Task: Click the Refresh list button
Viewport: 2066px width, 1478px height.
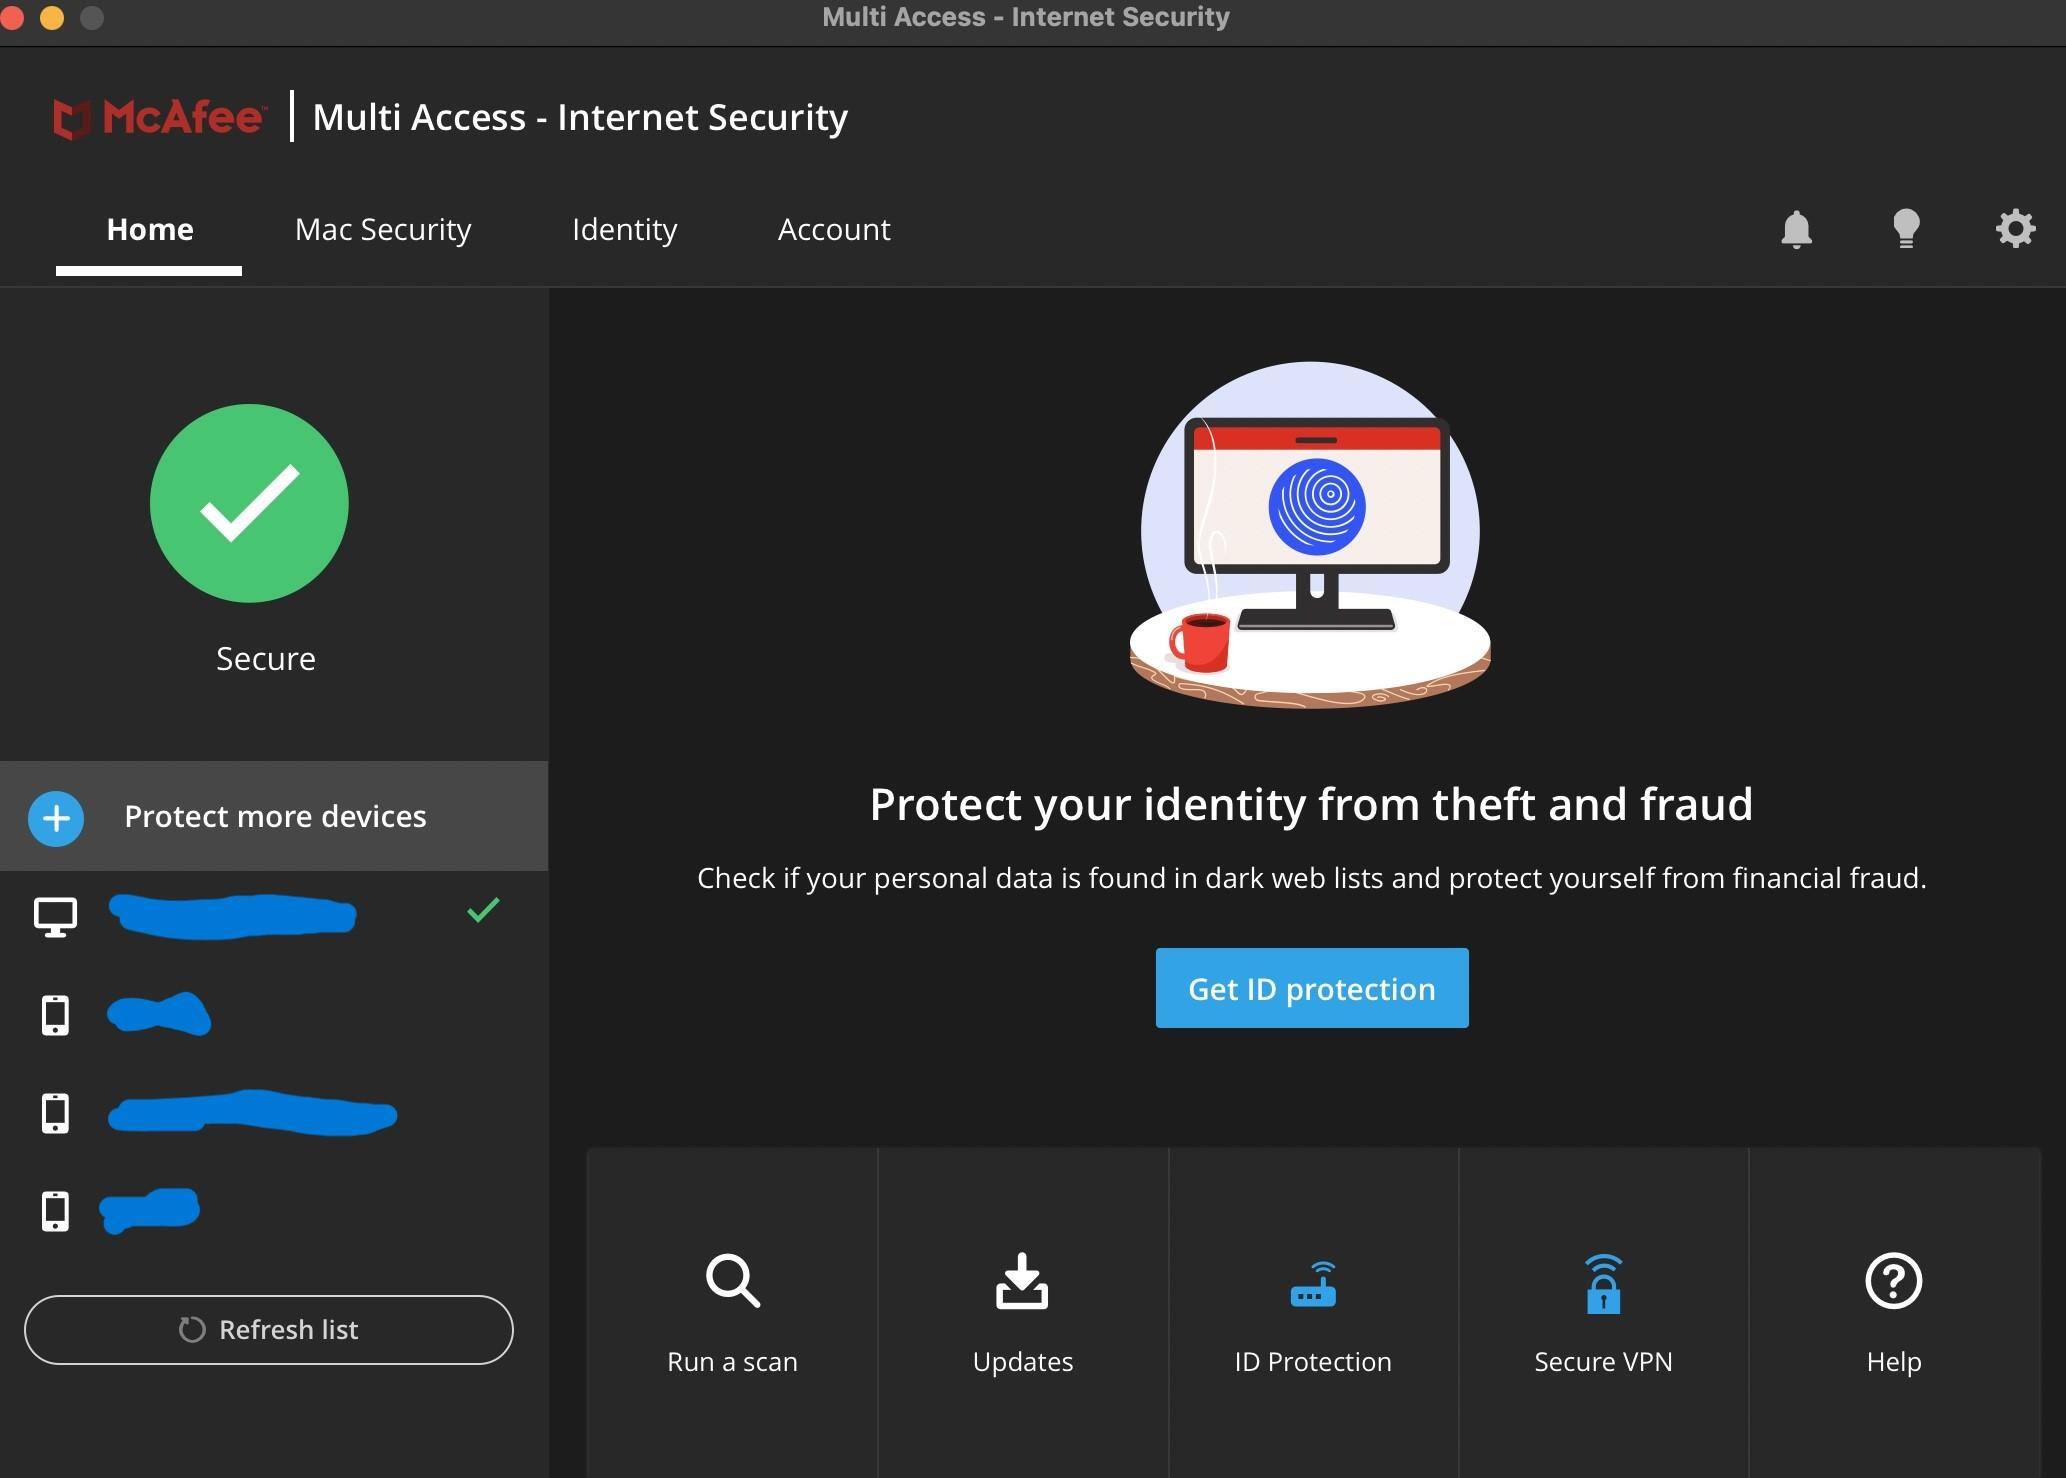Action: tap(268, 1330)
